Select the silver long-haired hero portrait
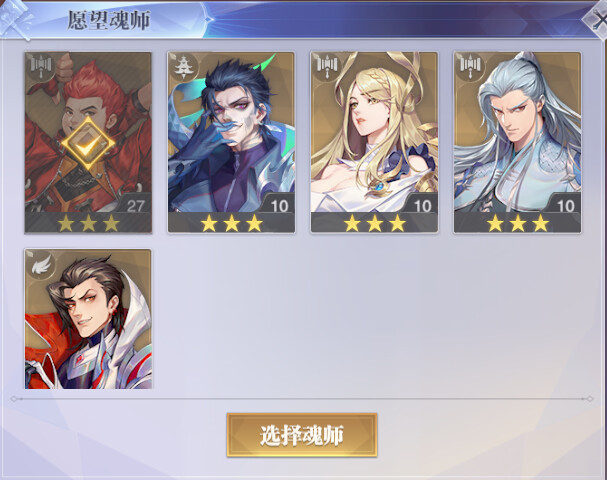The height and width of the screenshot is (480, 607). pyautogui.click(x=518, y=132)
